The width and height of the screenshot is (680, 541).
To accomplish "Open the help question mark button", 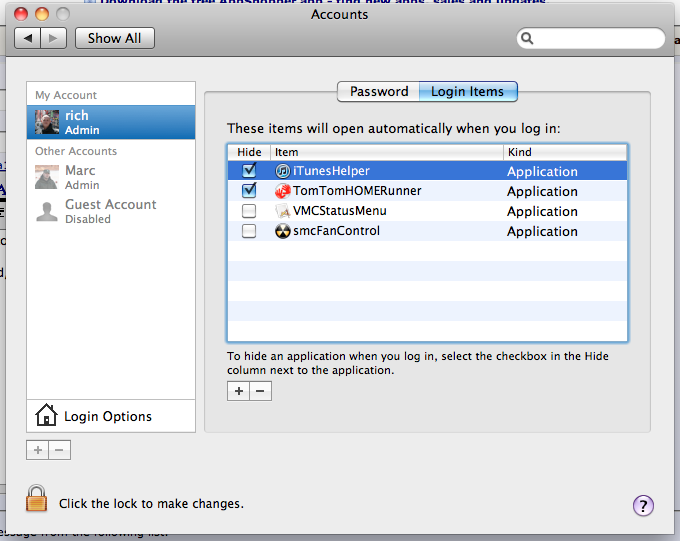I will [x=643, y=505].
